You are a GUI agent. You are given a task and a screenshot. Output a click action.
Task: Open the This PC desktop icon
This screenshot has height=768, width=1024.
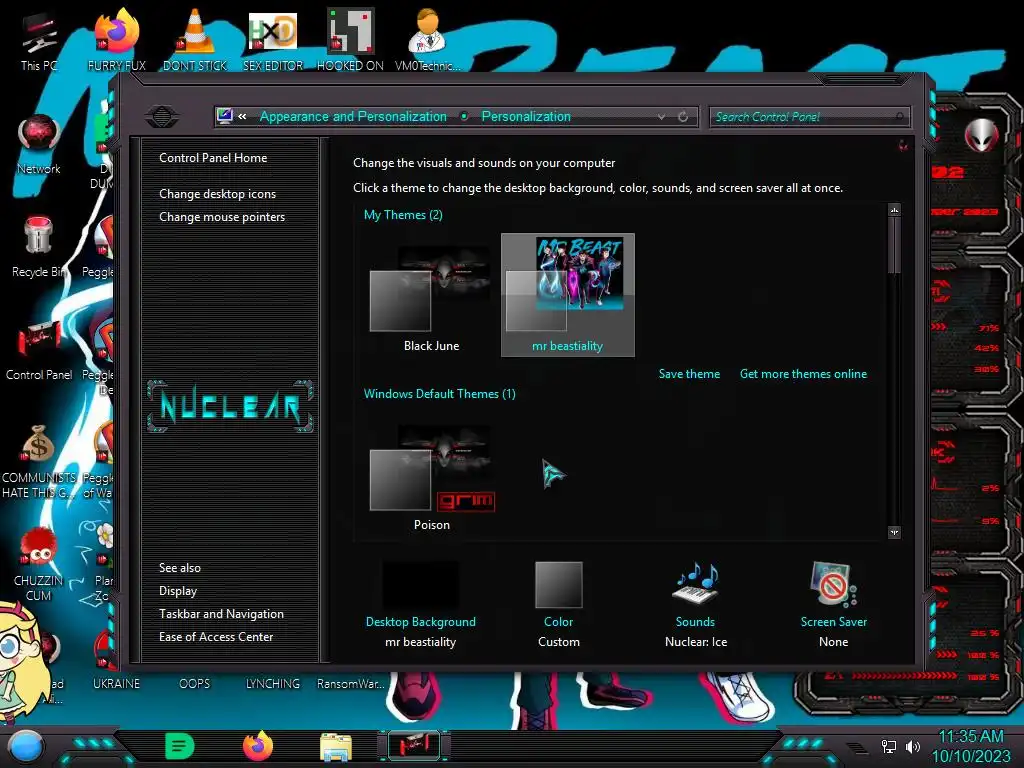38,42
